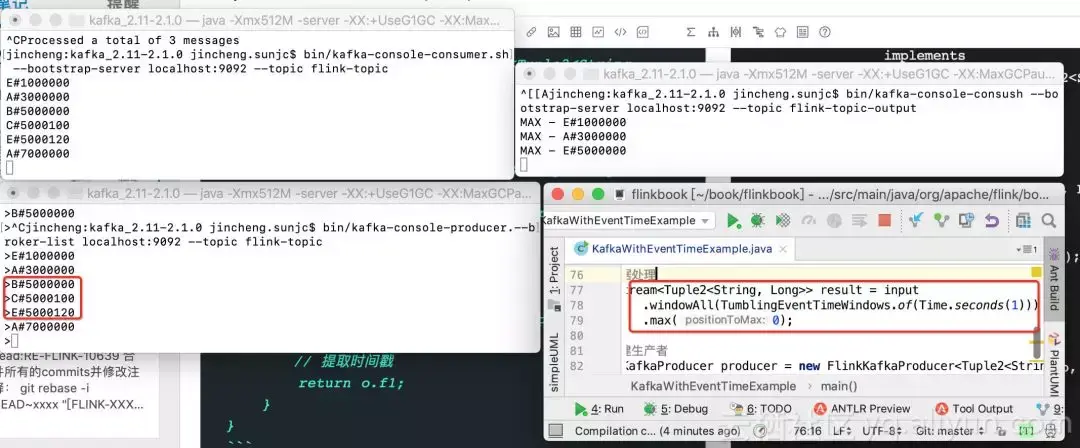Open UTF-8 encoding selector
Viewport: 1080px width, 448px height.
(880, 431)
